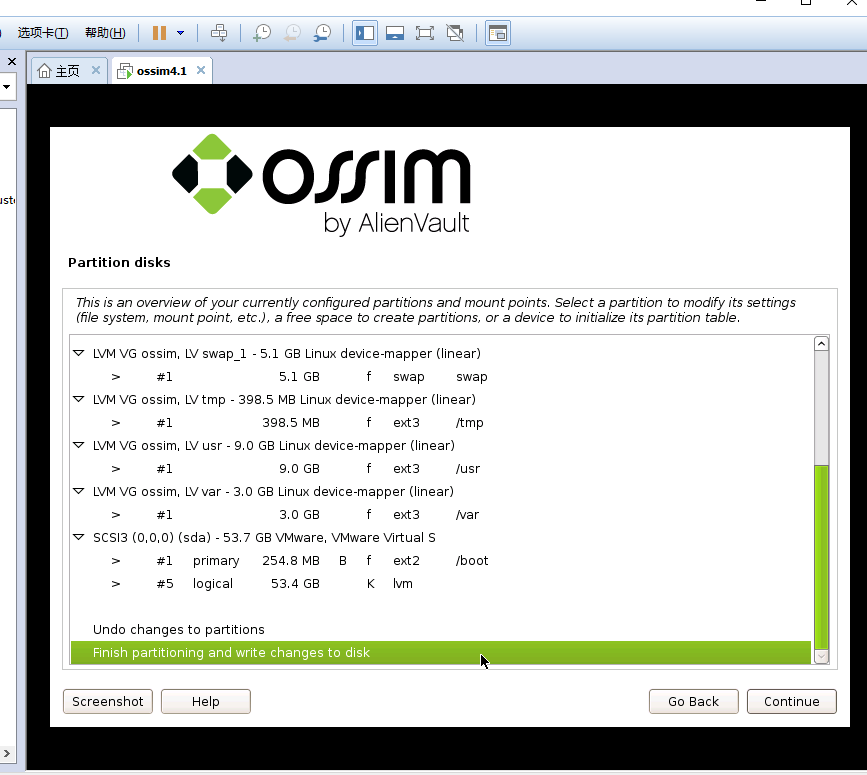867x775 pixels.
Task: Open the 帮助(H) menu
Action: coord(105,33)
